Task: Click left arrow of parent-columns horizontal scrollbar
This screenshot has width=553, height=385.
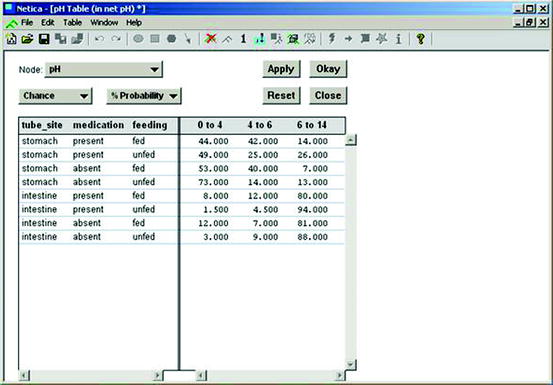Action: (24, 375)
